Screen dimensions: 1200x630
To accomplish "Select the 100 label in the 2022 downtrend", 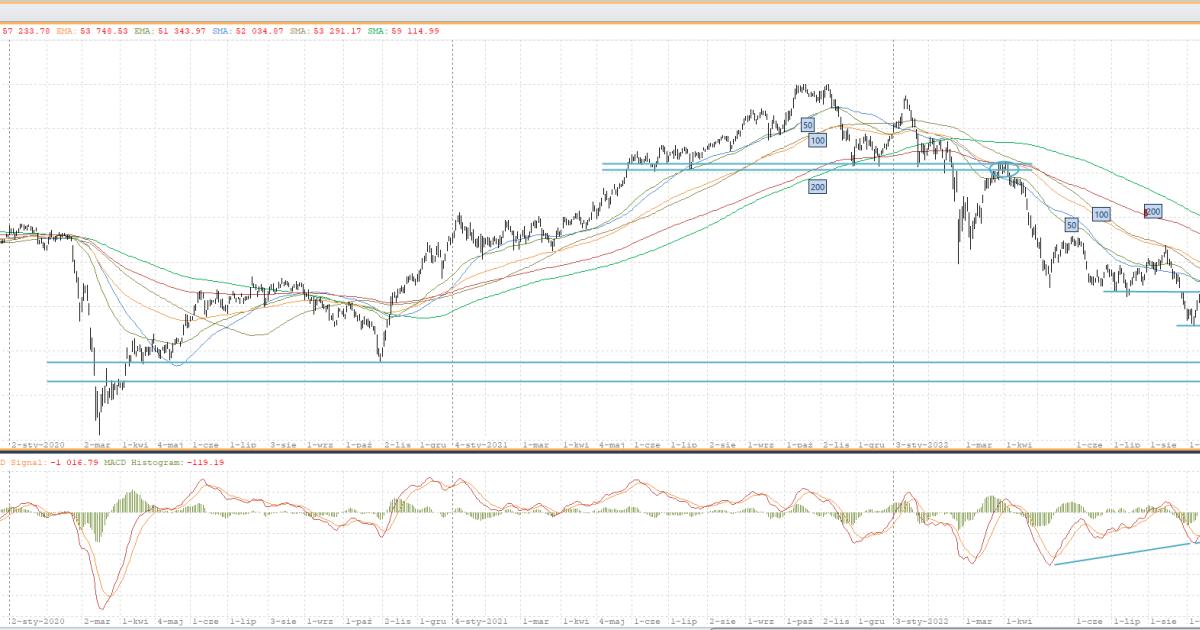I will [x=1101, y=214].
